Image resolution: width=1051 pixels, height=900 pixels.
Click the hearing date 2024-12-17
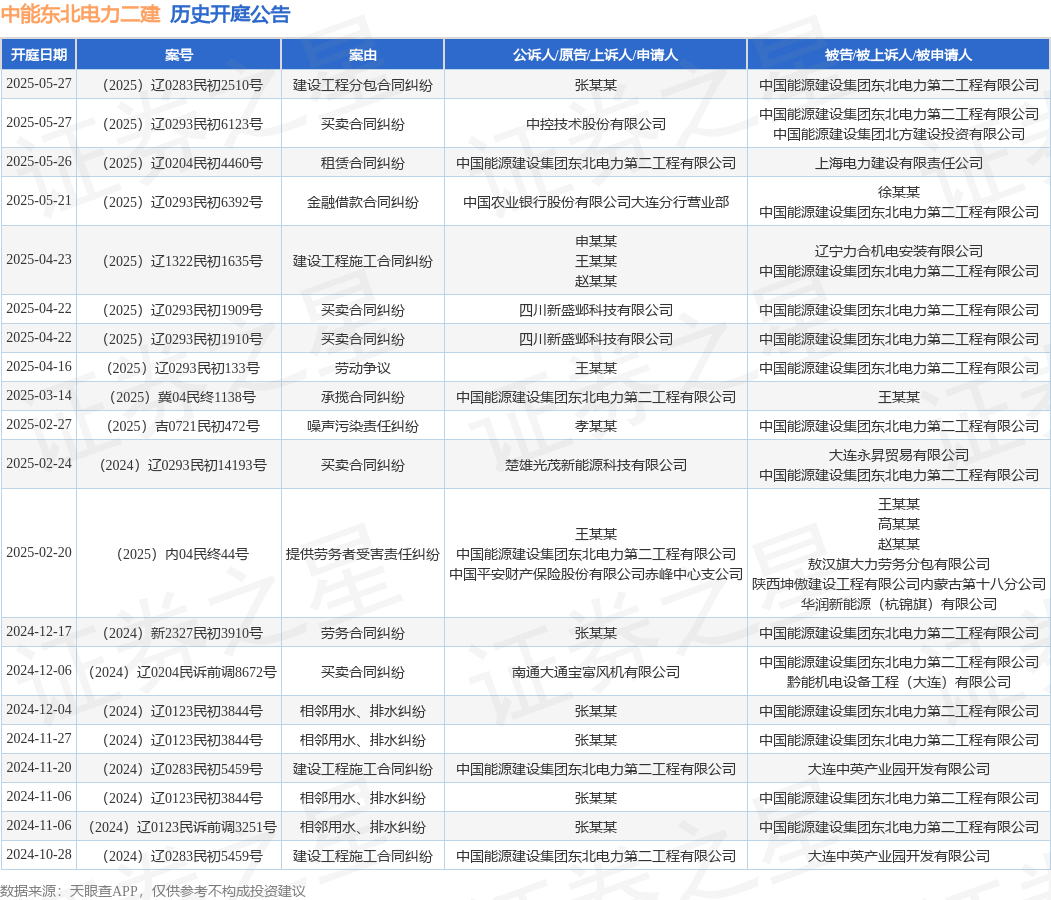coord(39,631)
